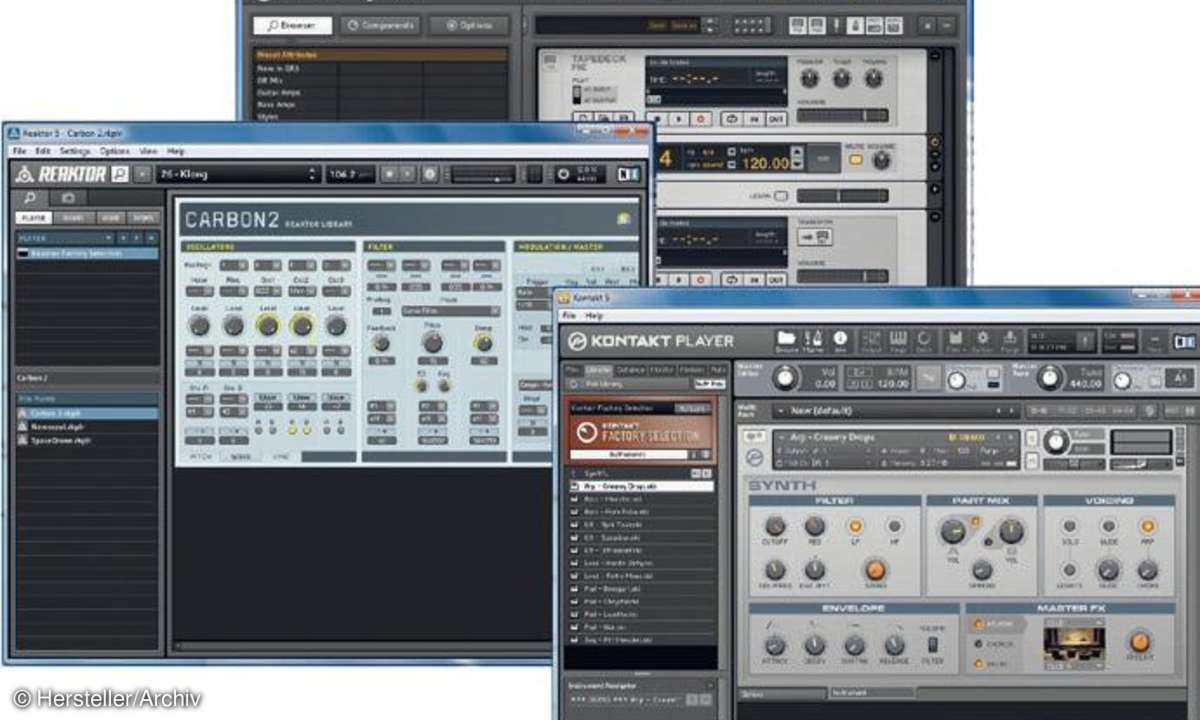
Task: Toggle the LEGATO voicing button
Action: (x=1069, y=570)
